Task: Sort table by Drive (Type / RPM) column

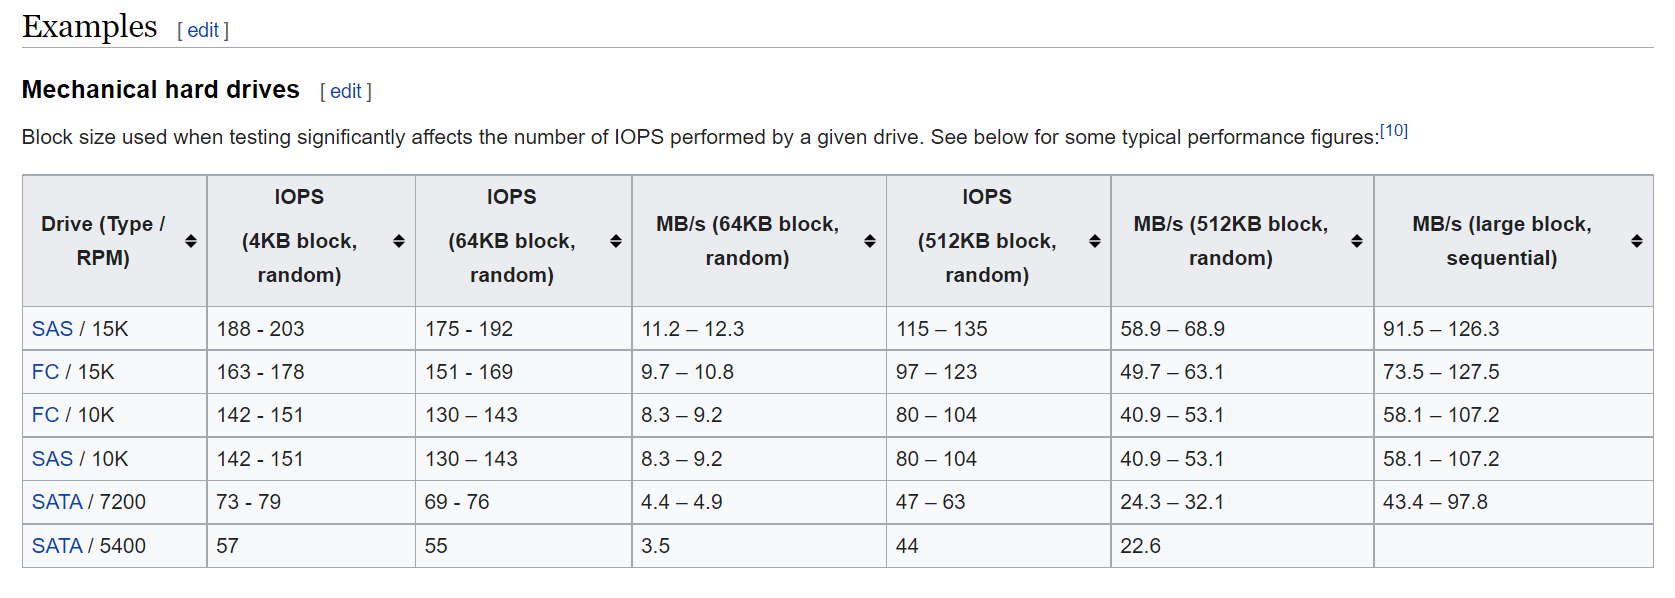Action: point(190,241)
